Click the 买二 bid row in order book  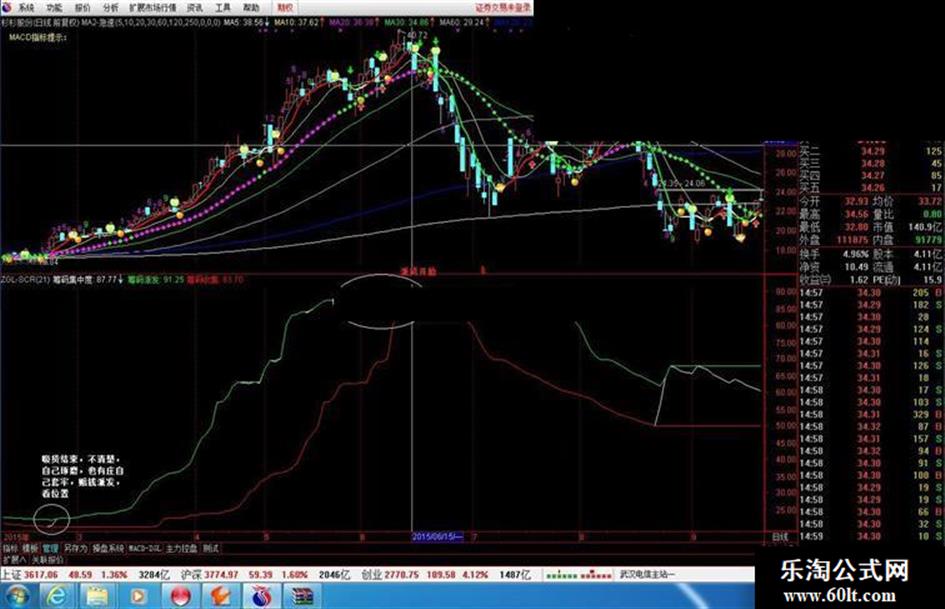tap(871, 151)
